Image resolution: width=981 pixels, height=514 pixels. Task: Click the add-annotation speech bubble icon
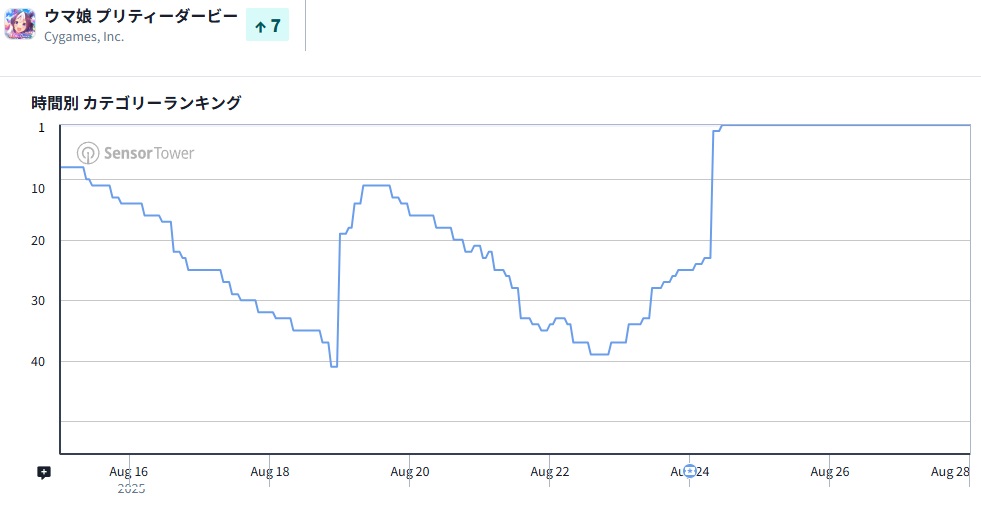point(44,472)
